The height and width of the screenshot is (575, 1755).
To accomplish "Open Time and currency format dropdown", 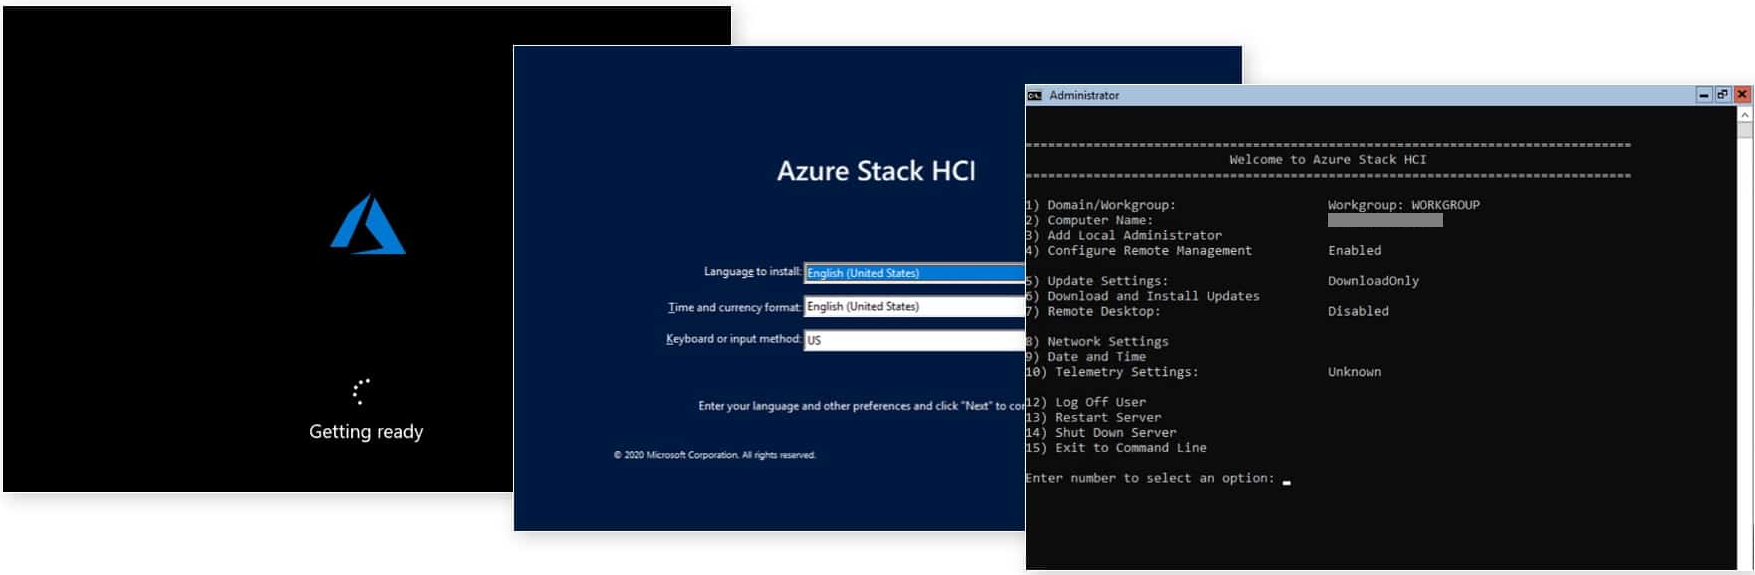I will click(x=914, y=307).
